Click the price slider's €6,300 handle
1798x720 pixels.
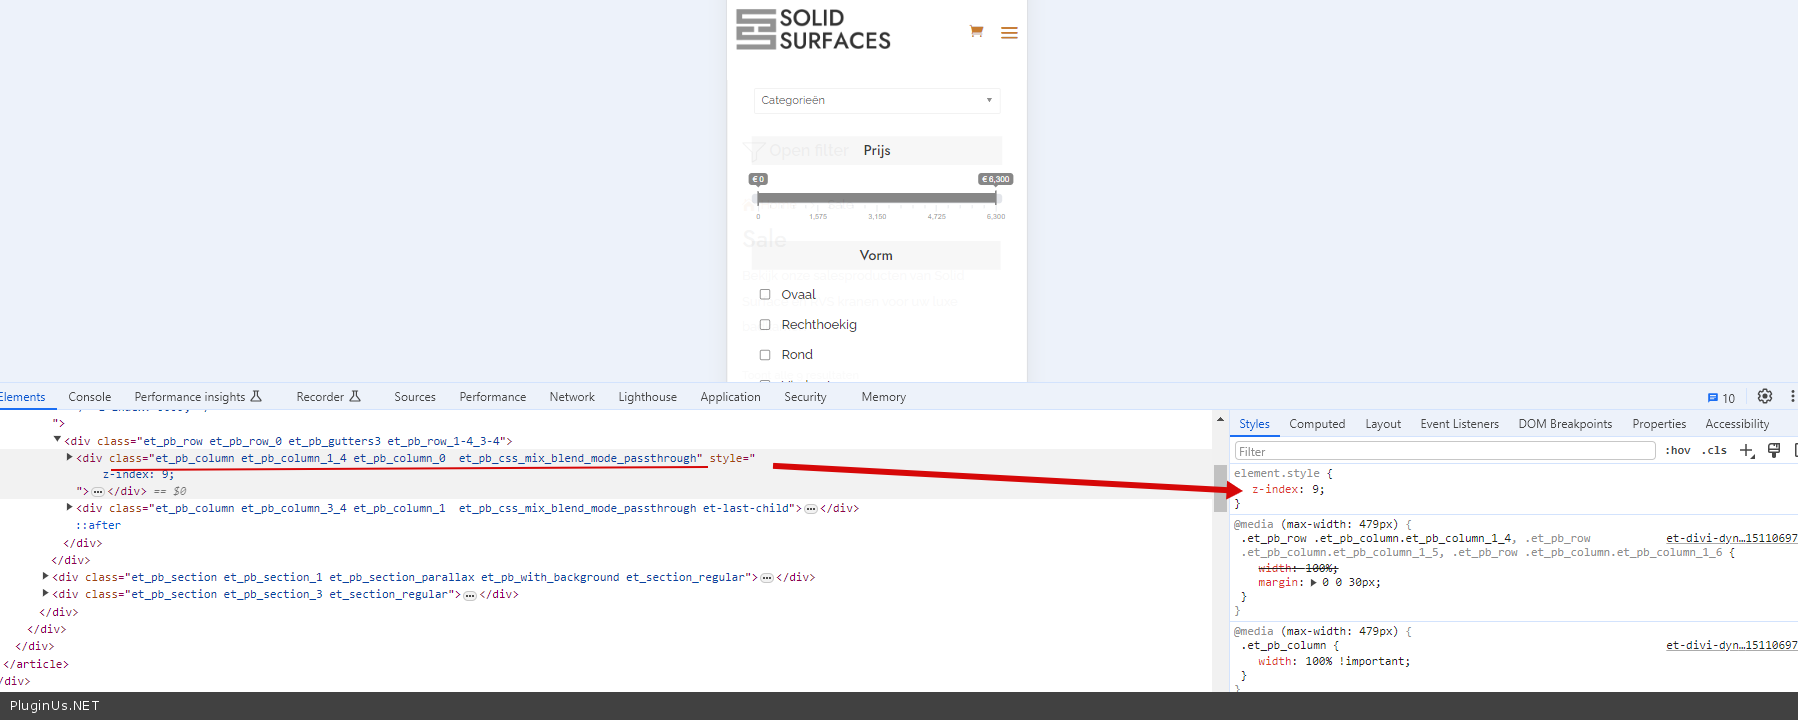[996, 197]
